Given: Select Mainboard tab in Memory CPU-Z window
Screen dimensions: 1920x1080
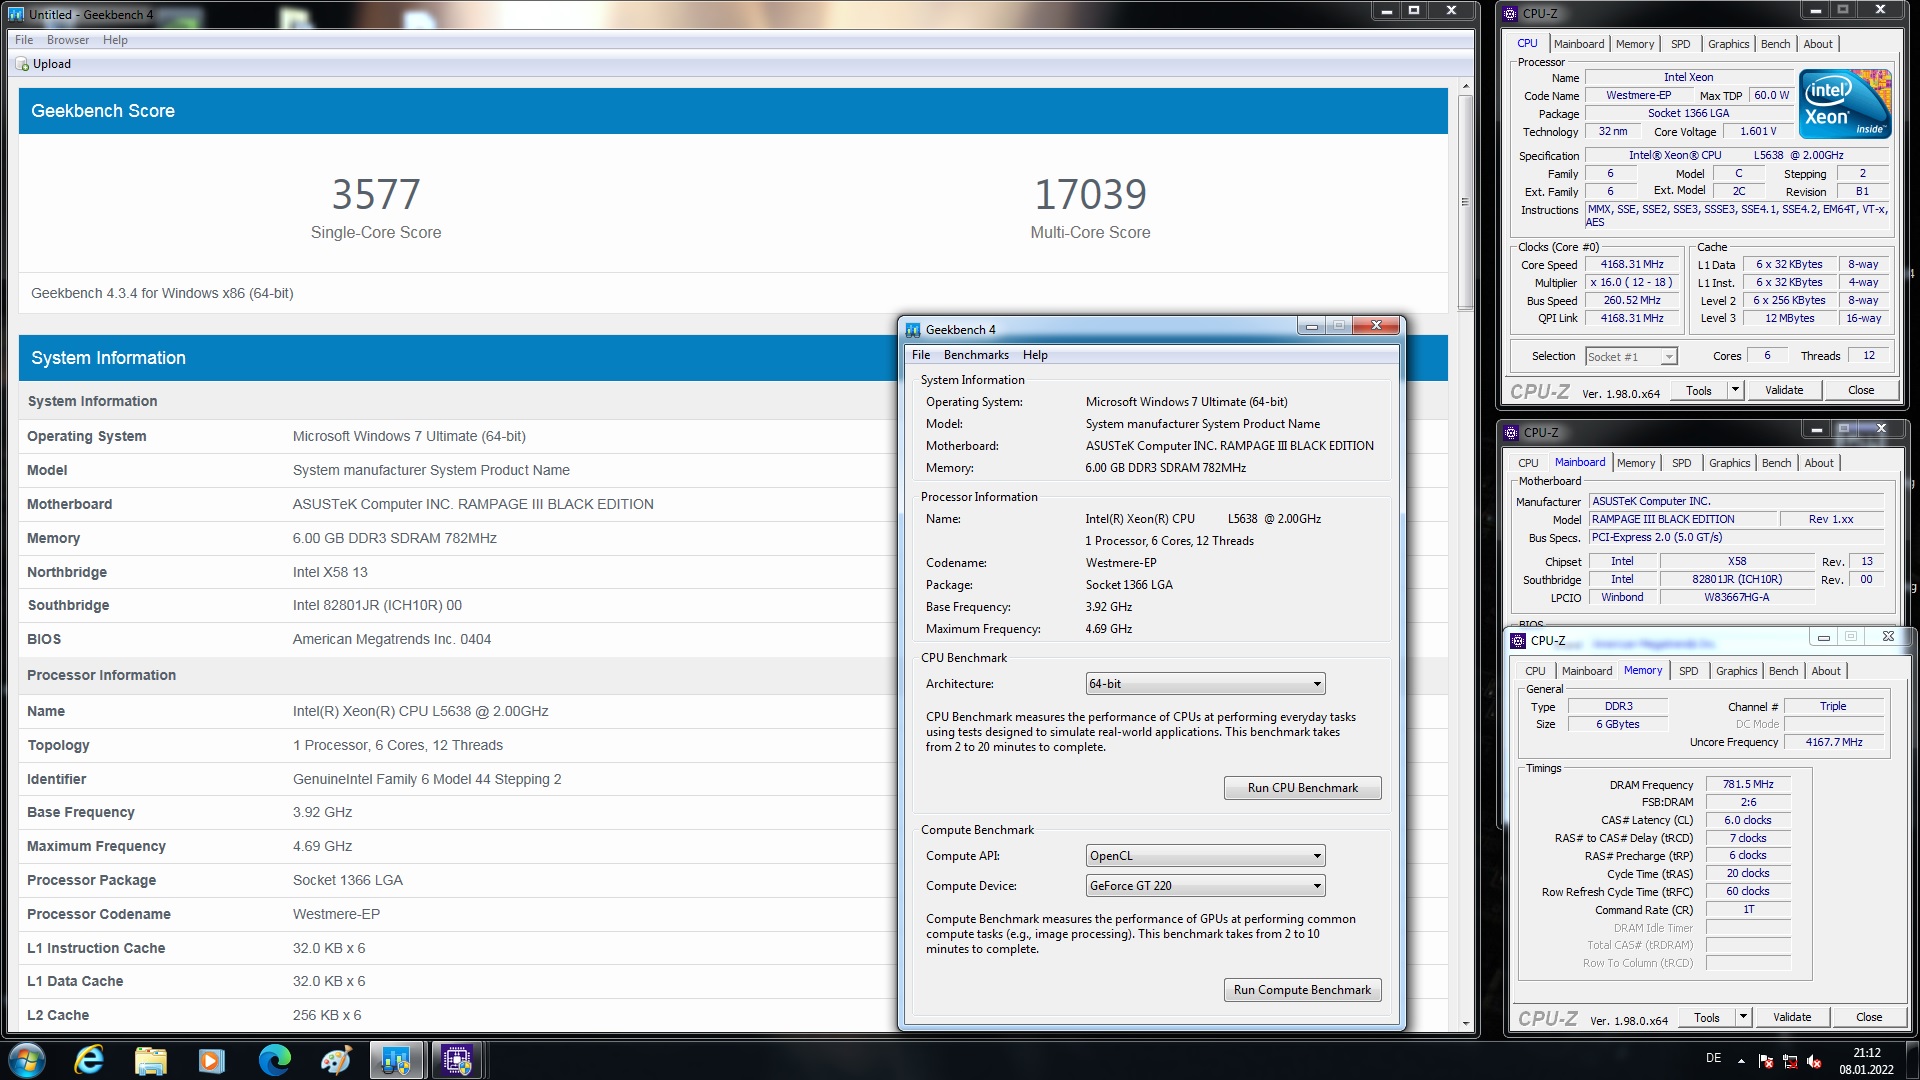Looking at the screenshot, I should point(1587,671).
